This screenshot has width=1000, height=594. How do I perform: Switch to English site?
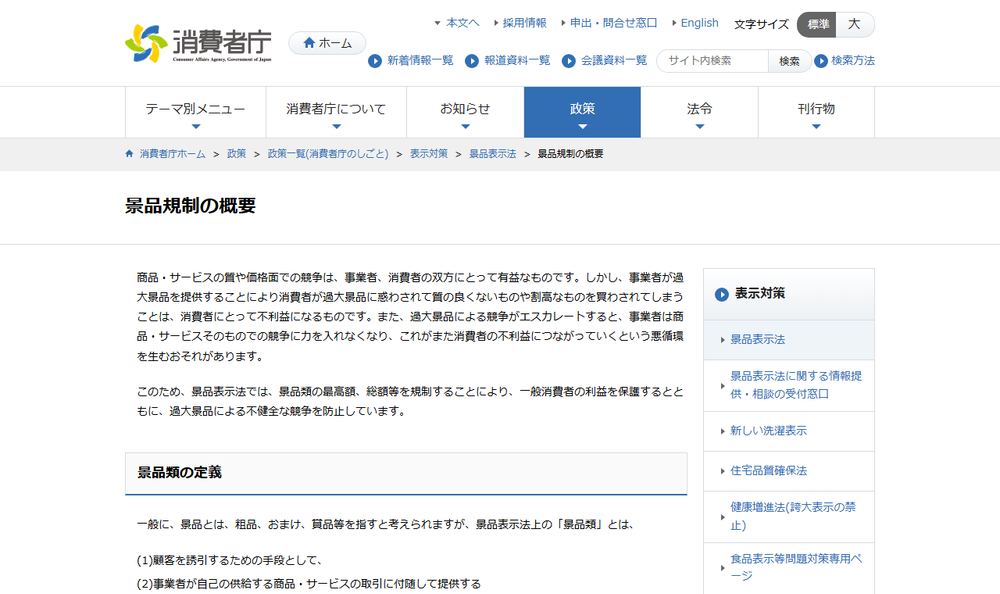[699, 23]
